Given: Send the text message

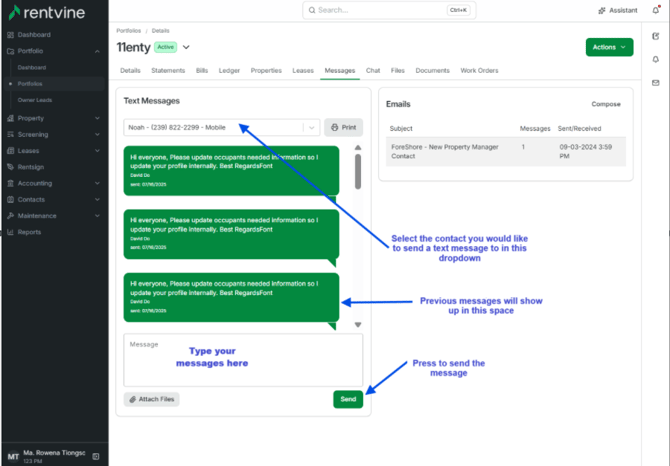Looking at the screenshot, I should 348,399.
